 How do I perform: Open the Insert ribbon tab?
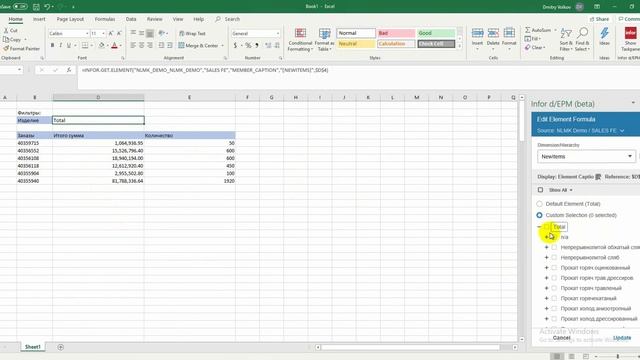tap(39, 19)
